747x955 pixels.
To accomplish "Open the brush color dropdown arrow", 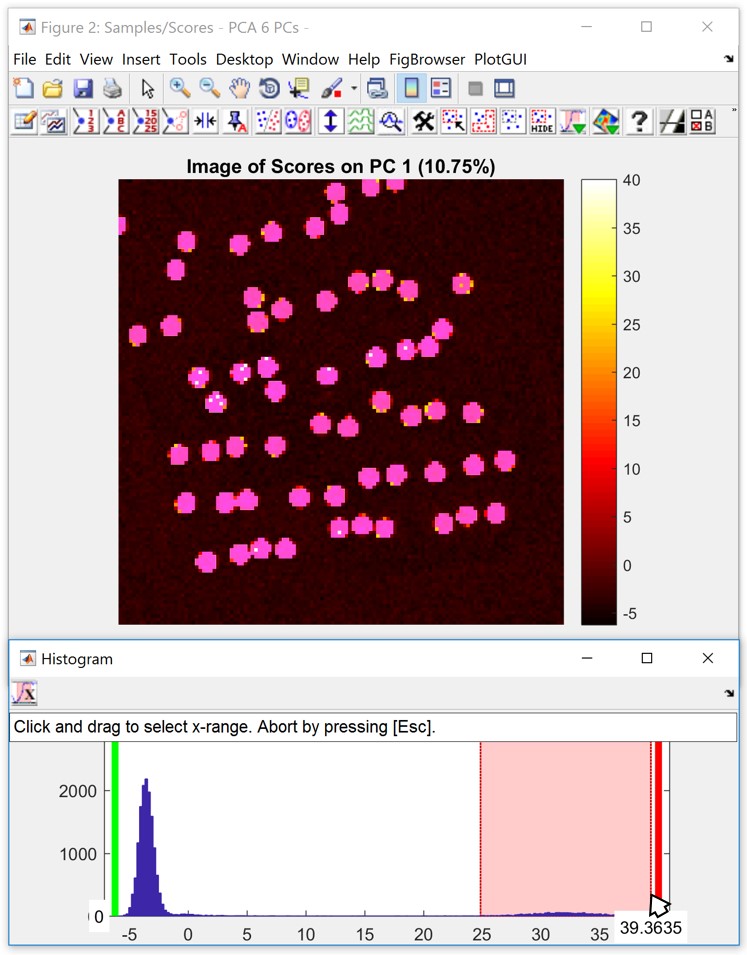I will tap(353, 89).
